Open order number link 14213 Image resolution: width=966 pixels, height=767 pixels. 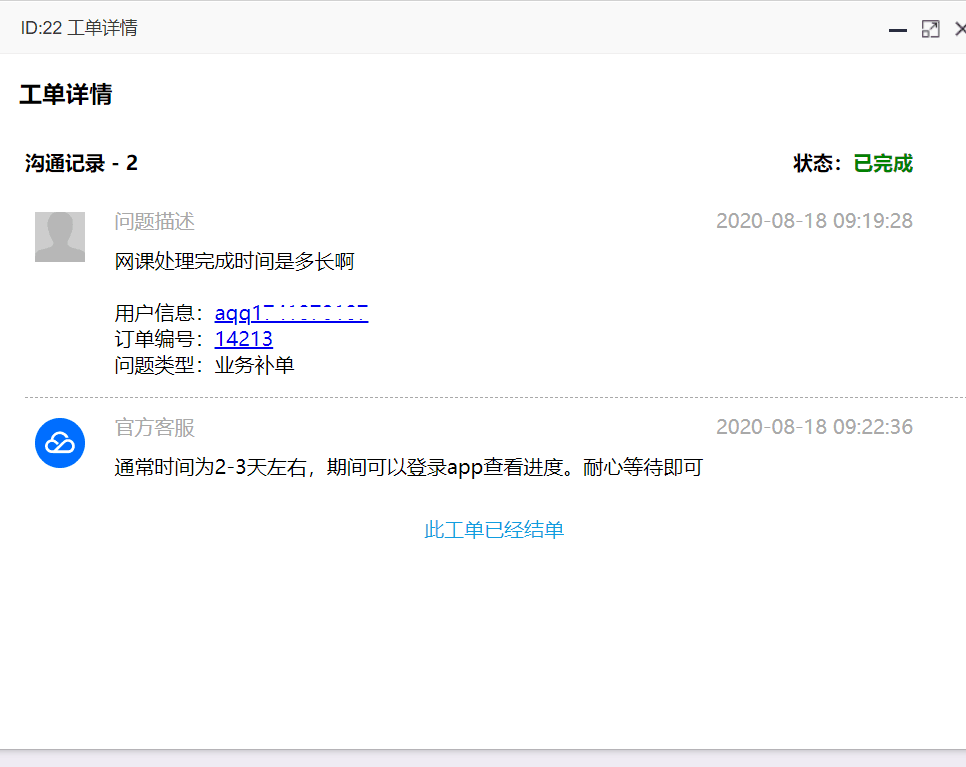243,339
